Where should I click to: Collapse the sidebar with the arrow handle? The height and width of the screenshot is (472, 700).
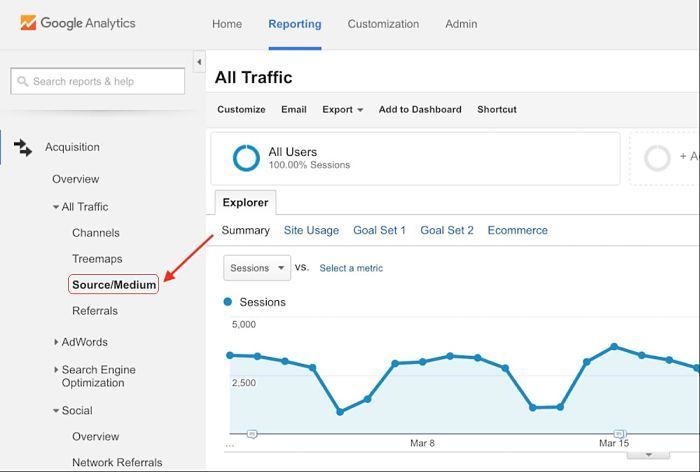198,62
